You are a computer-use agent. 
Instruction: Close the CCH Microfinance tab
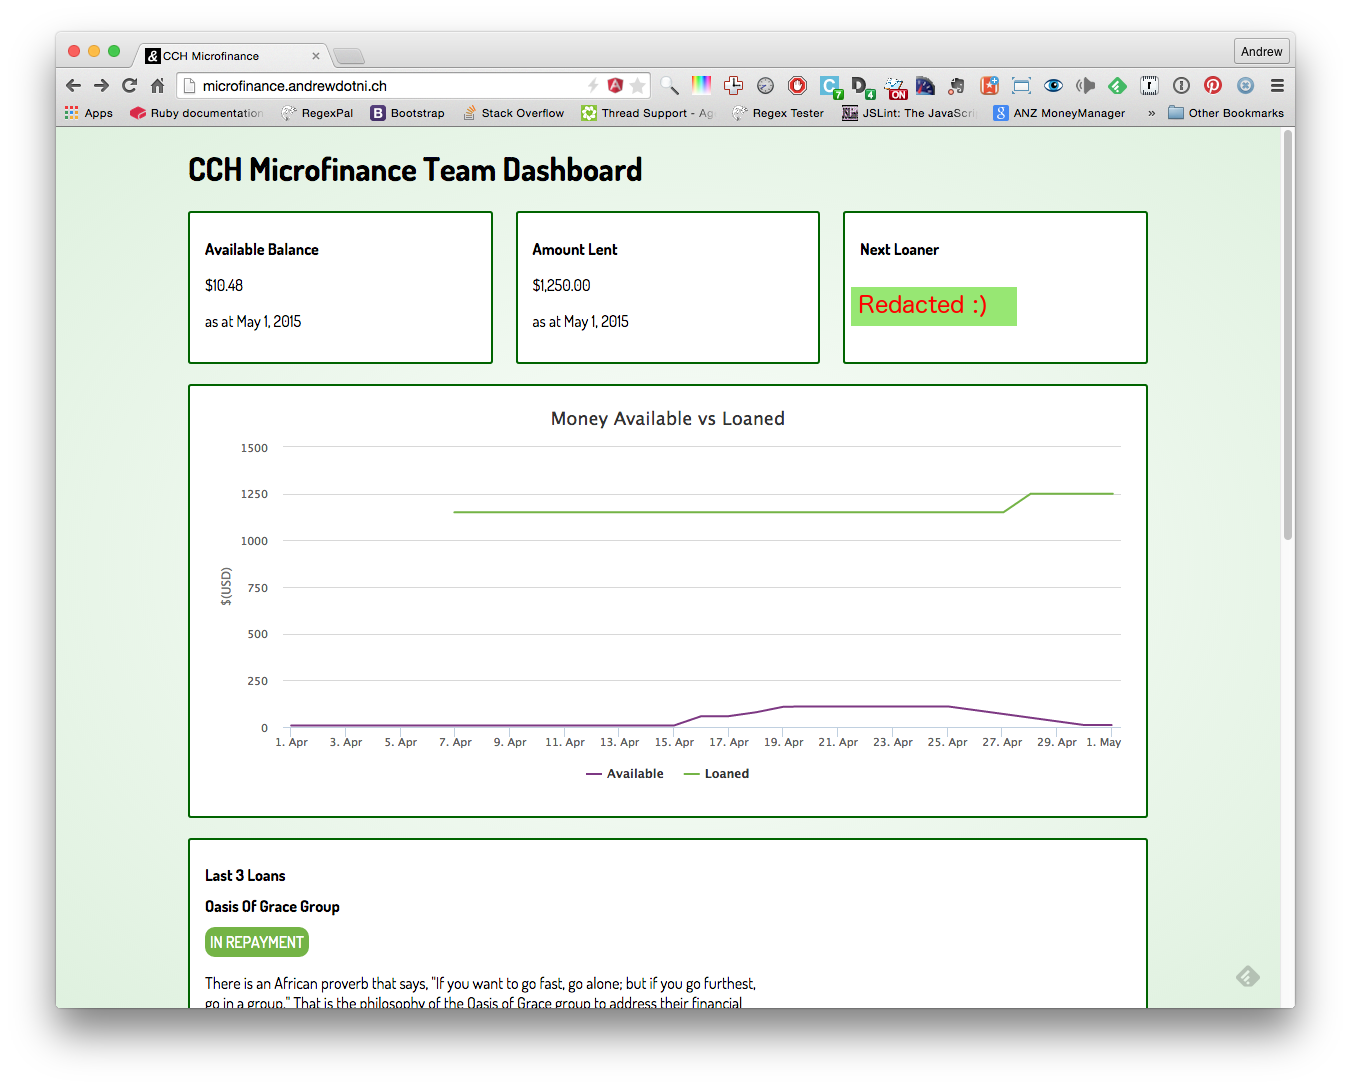click(316, 56)
